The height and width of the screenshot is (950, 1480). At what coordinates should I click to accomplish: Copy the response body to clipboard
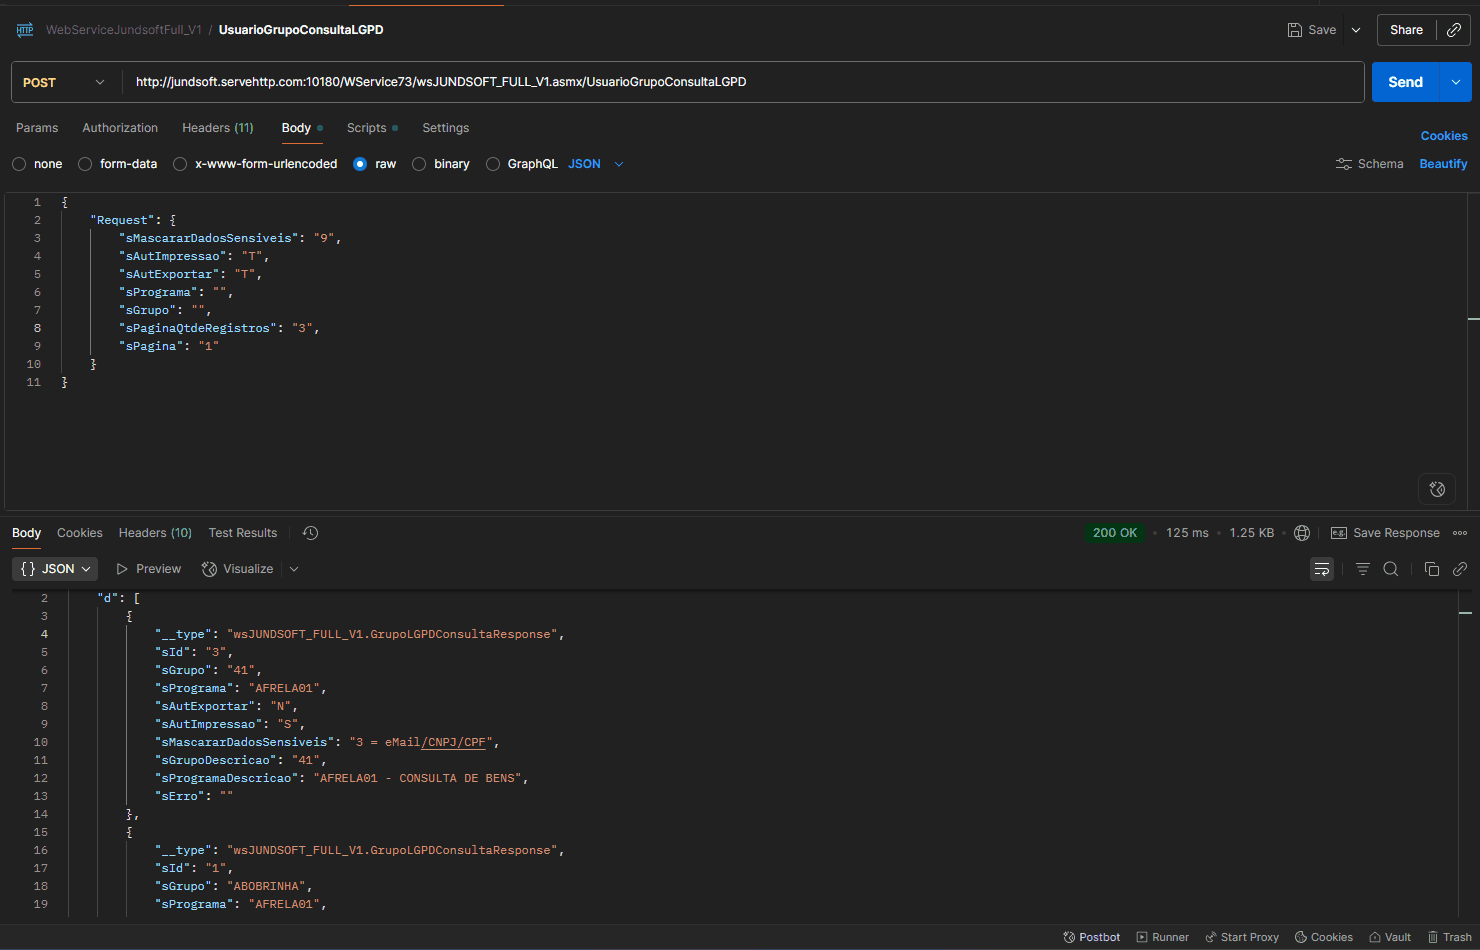tap(1432, 569)
